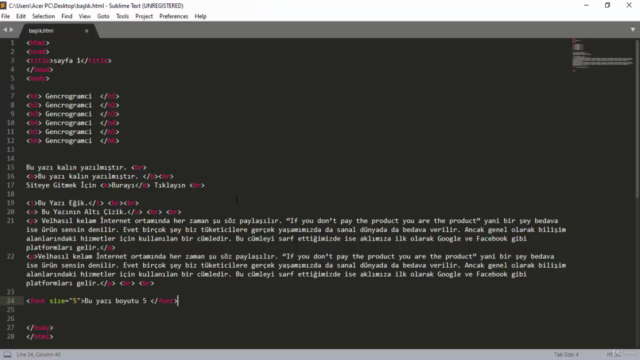The image size is (640, 360).
Task: Open the View menu
Action: point(84,16)
